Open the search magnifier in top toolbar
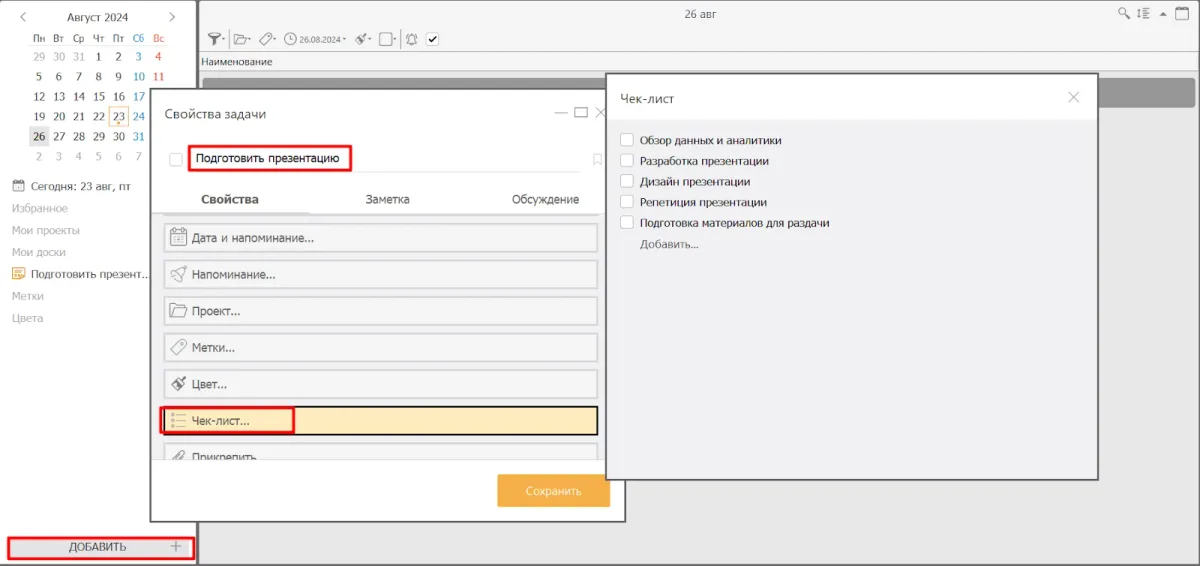This screenshot has width=1200, height=566. coord(1124,14)
